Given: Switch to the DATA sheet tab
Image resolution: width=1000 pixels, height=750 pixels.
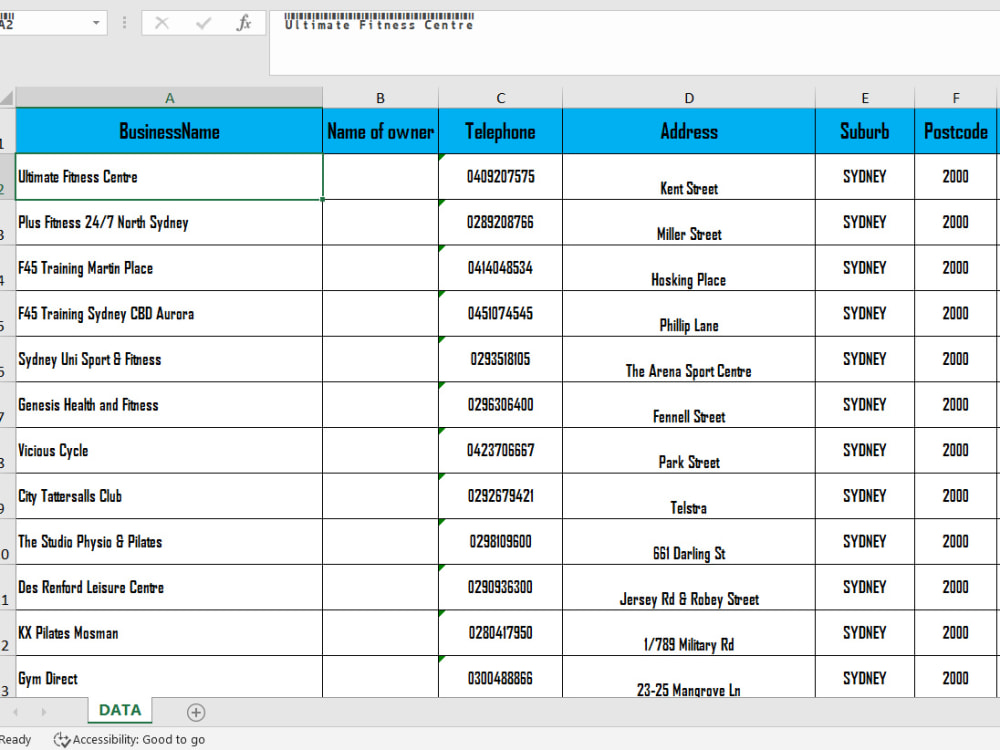Looking at the screenshot, I should [x=120, y=710].
